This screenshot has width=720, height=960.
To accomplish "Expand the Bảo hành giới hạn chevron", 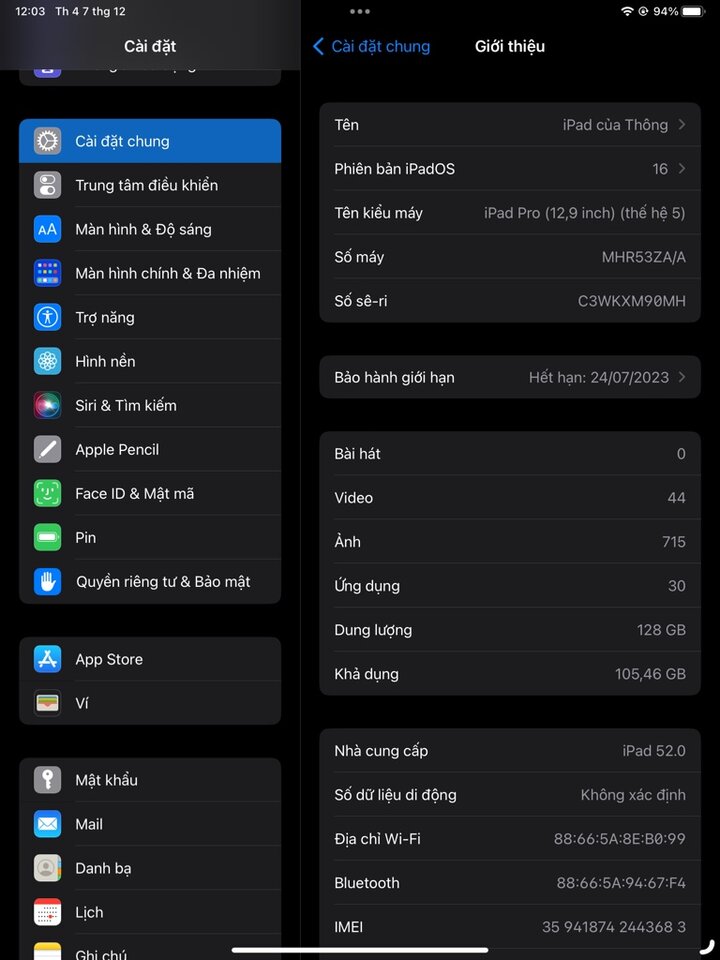I will pos(681,377).
